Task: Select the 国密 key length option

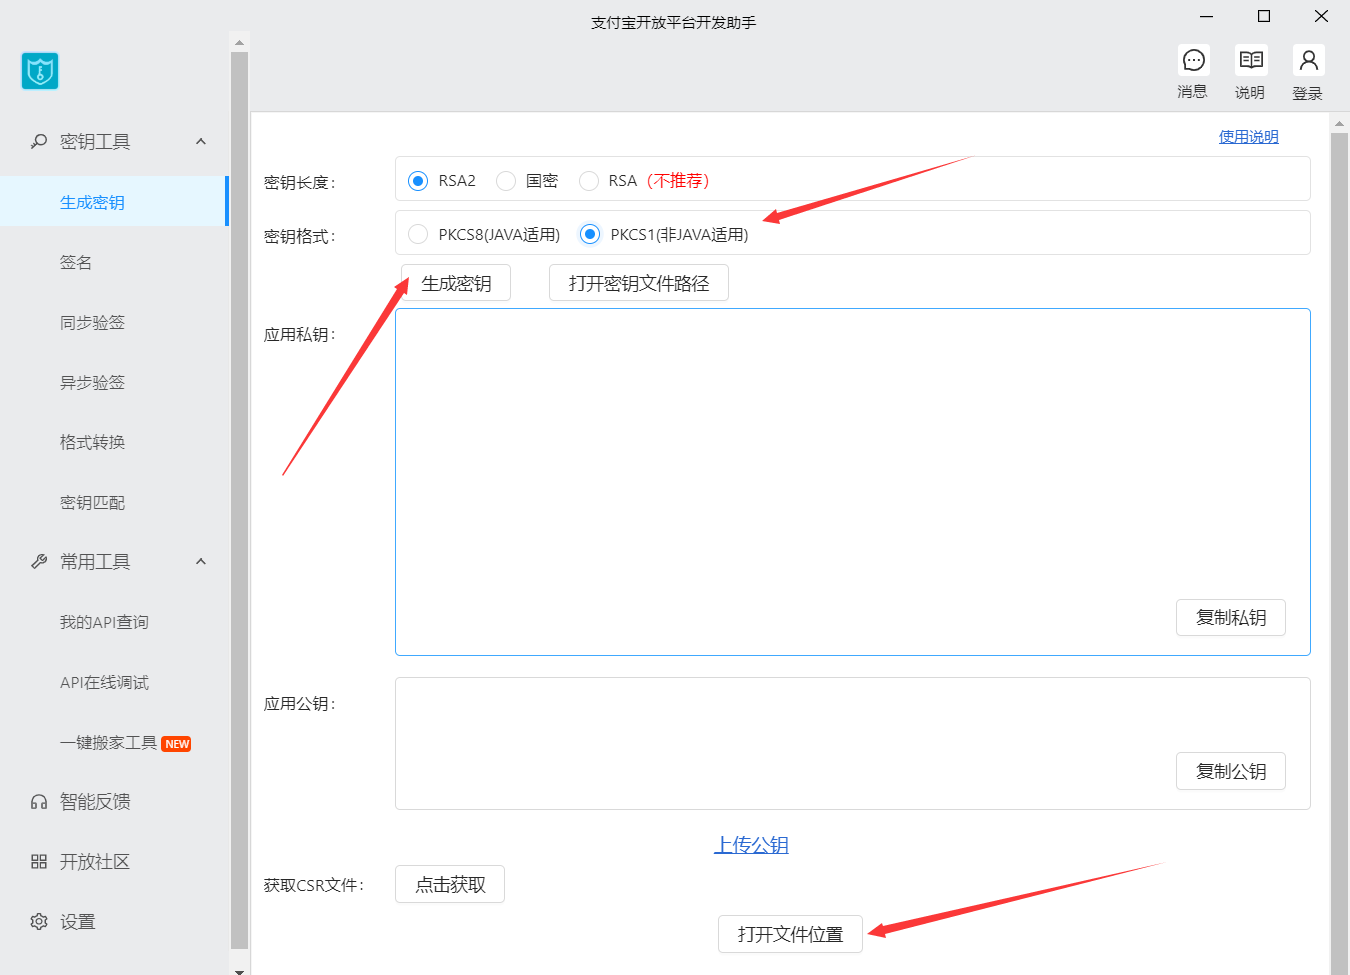Action: (506, 181)
